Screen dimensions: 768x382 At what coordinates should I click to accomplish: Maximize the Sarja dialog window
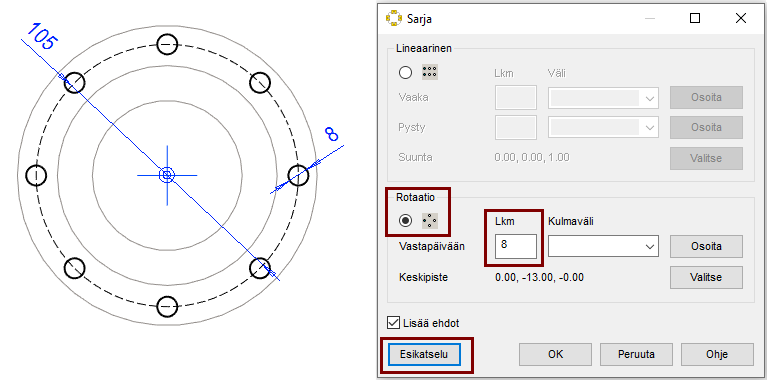[x=695, y=19]
